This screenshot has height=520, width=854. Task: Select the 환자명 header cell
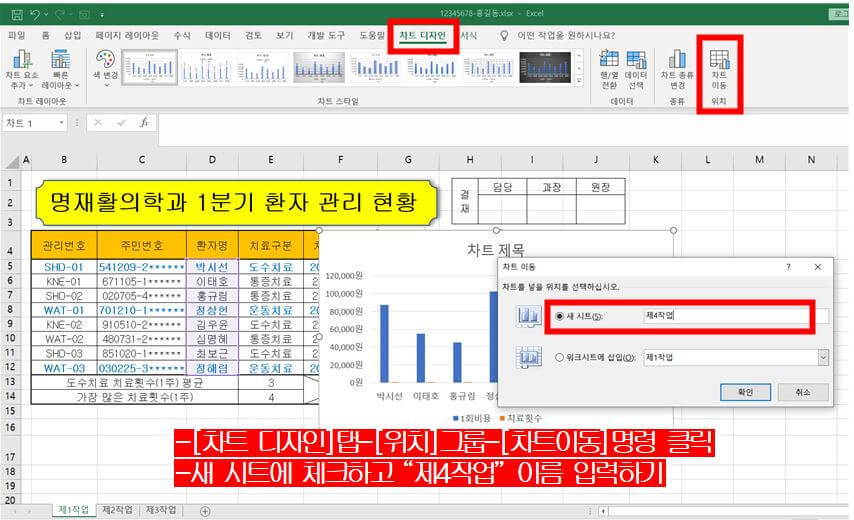(212, 246)
